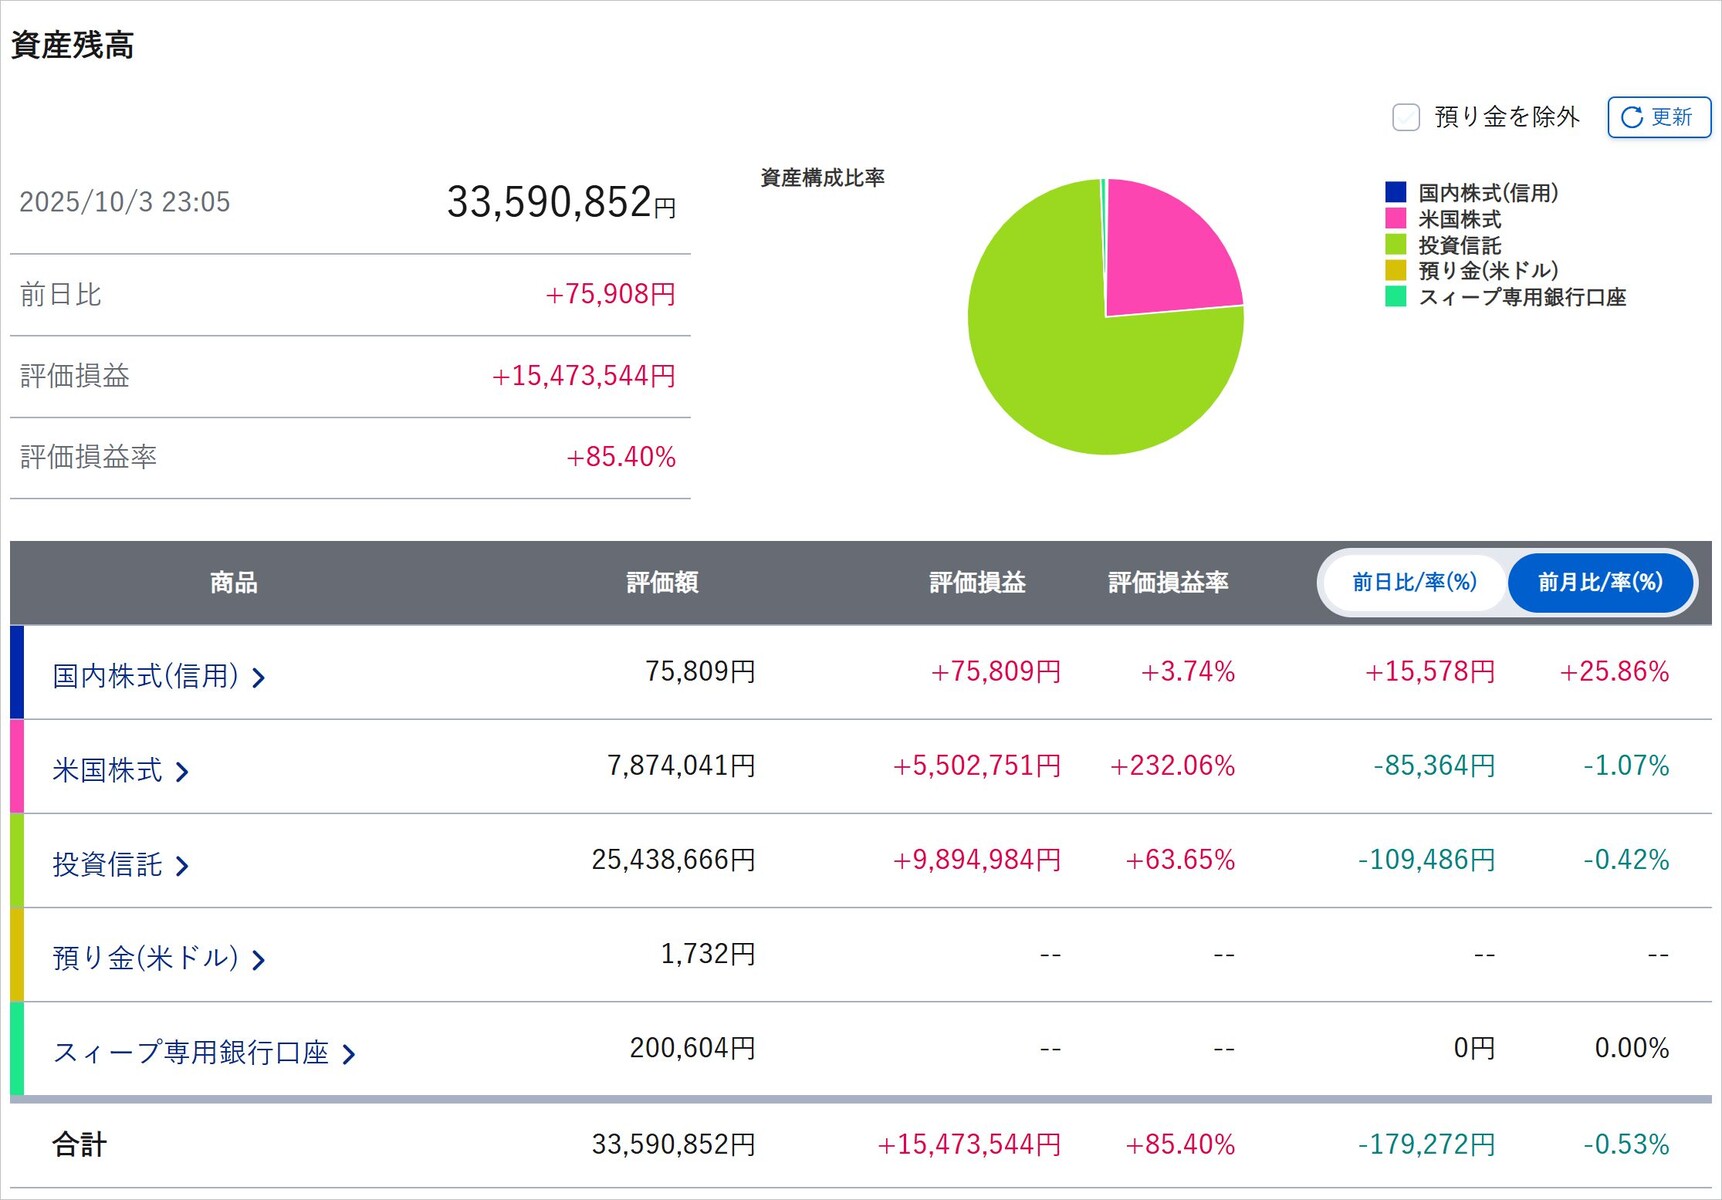Open the 投資信託 holdings link

(x=107, y=864)
